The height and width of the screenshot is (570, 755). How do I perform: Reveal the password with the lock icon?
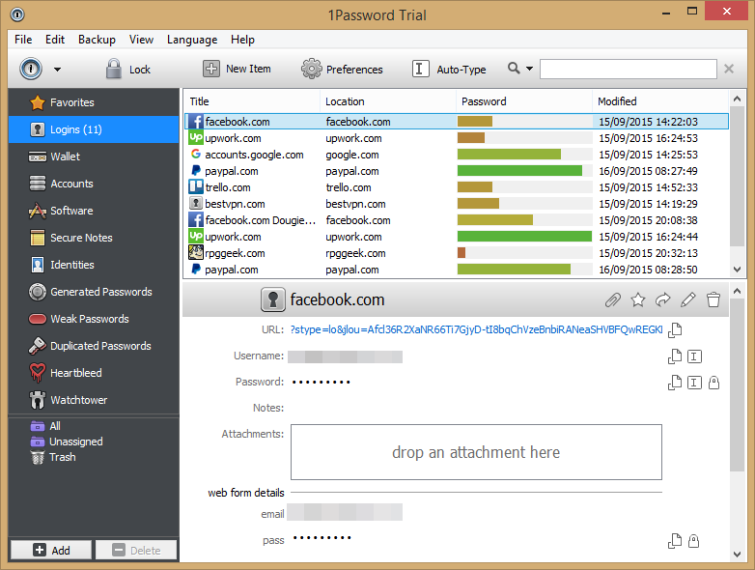714,382
